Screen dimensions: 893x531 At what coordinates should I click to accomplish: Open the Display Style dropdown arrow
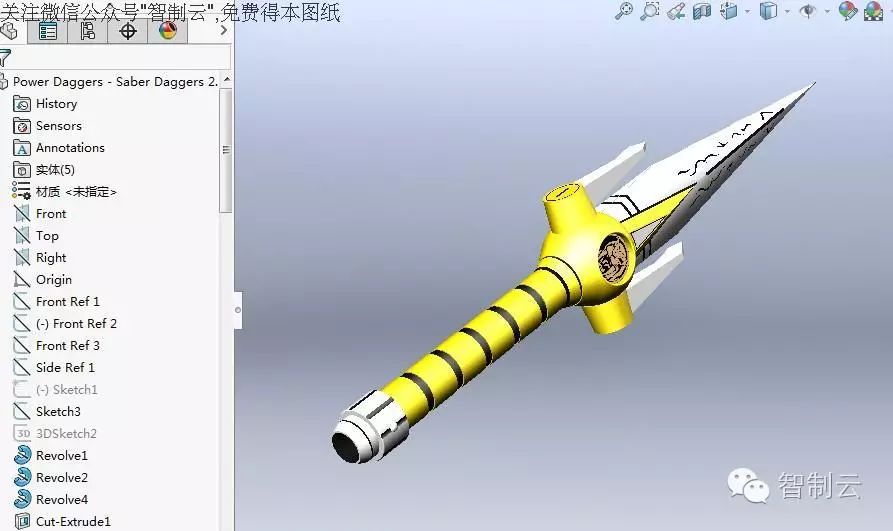[787, 11]
